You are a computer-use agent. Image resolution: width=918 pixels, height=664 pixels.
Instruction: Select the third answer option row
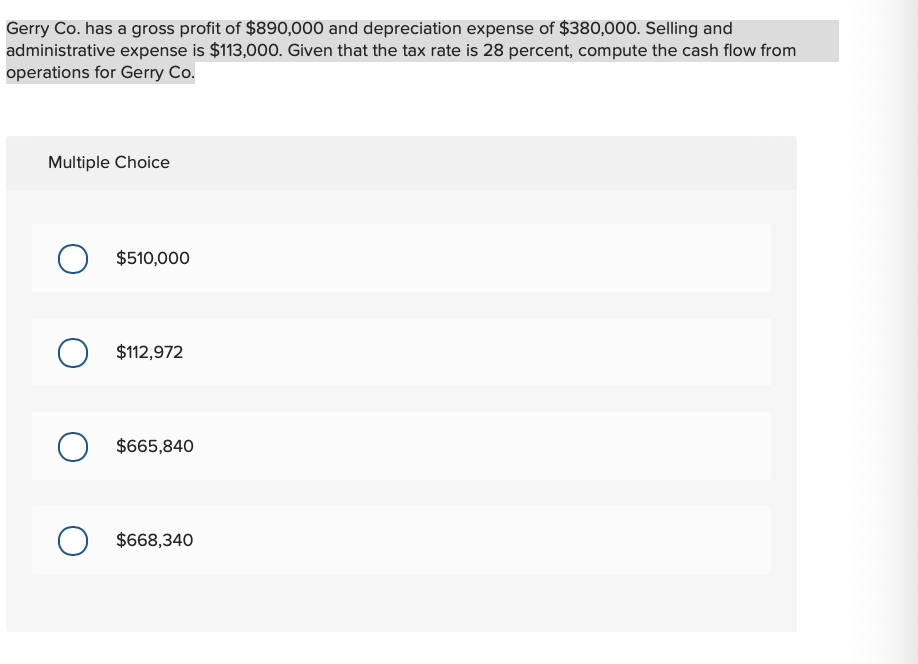click(400, 447)
